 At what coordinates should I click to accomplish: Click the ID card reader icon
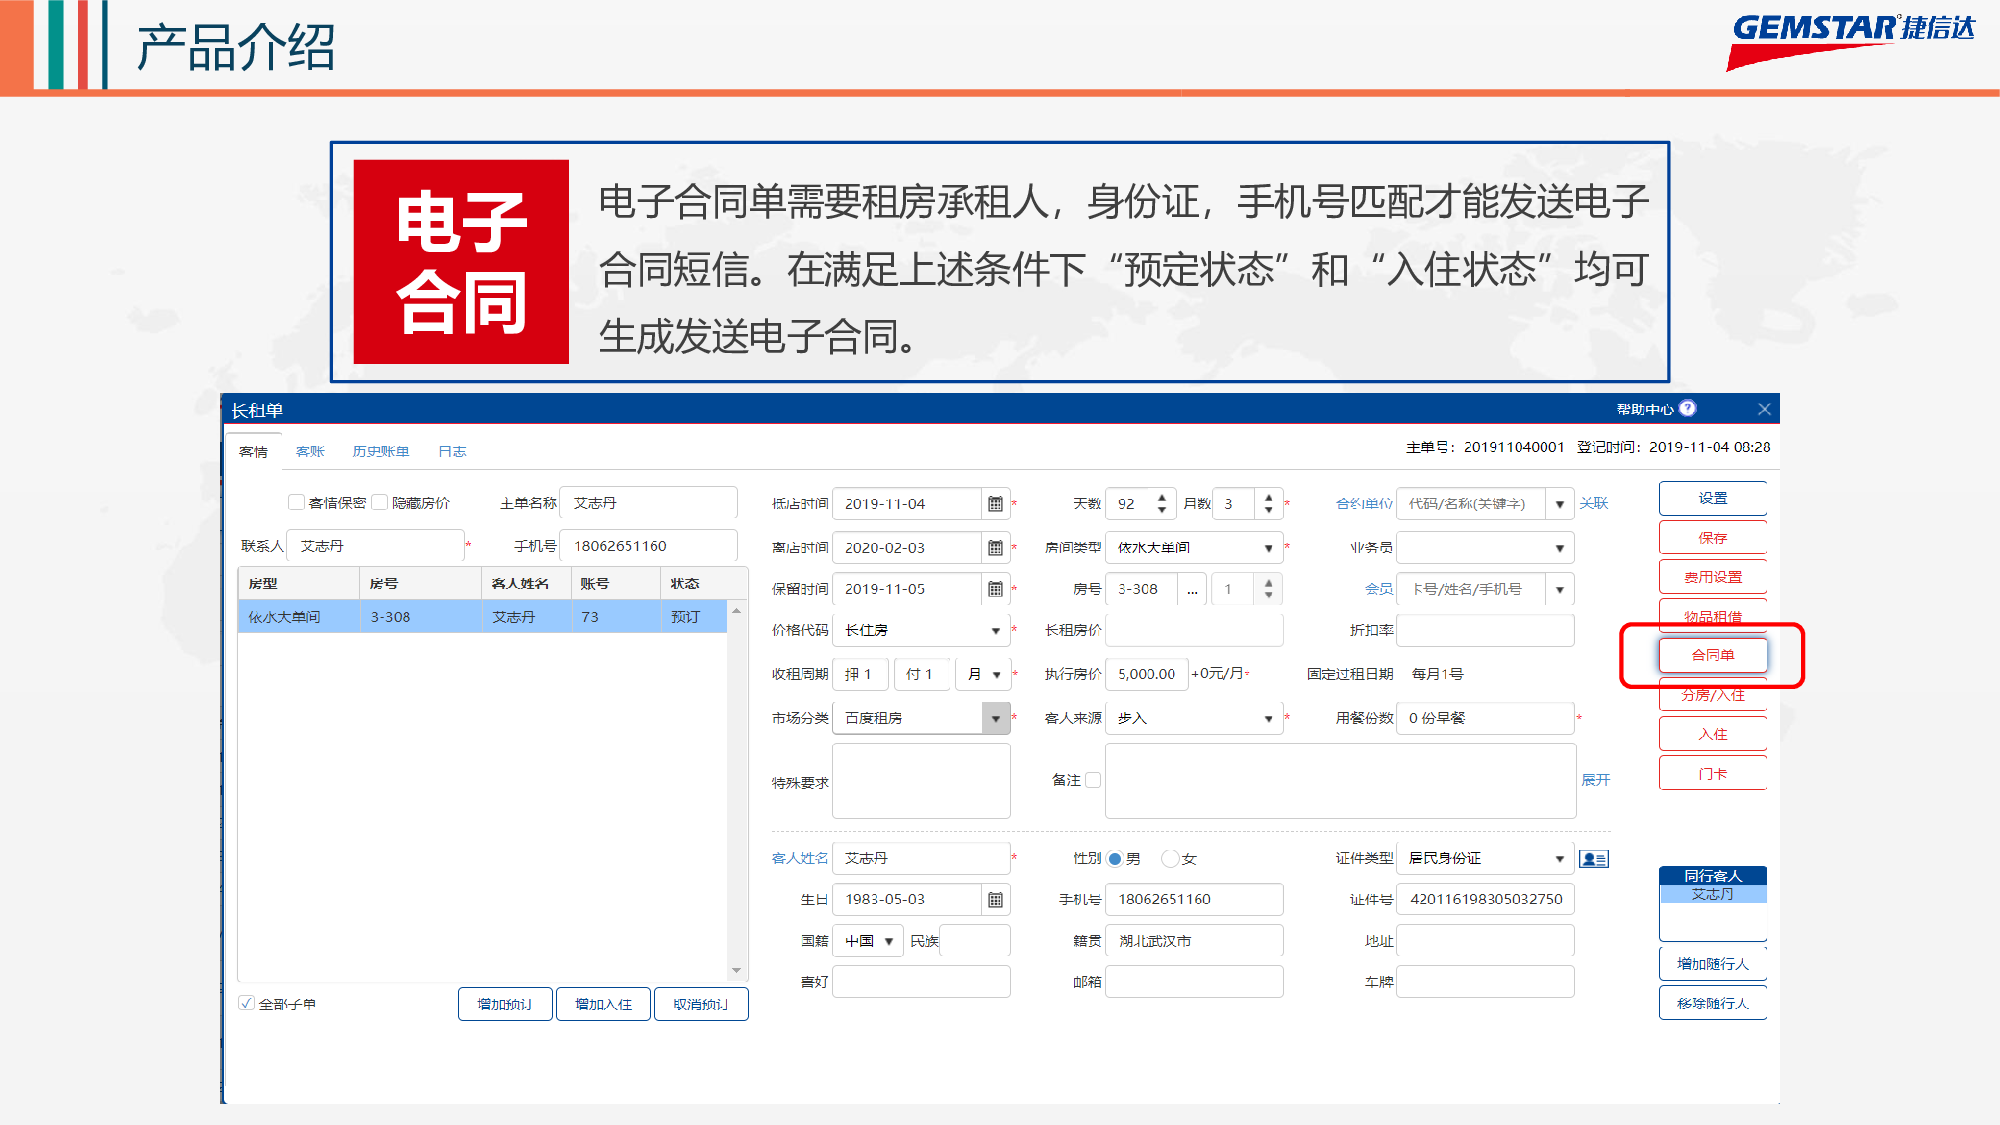point(1594,859)
